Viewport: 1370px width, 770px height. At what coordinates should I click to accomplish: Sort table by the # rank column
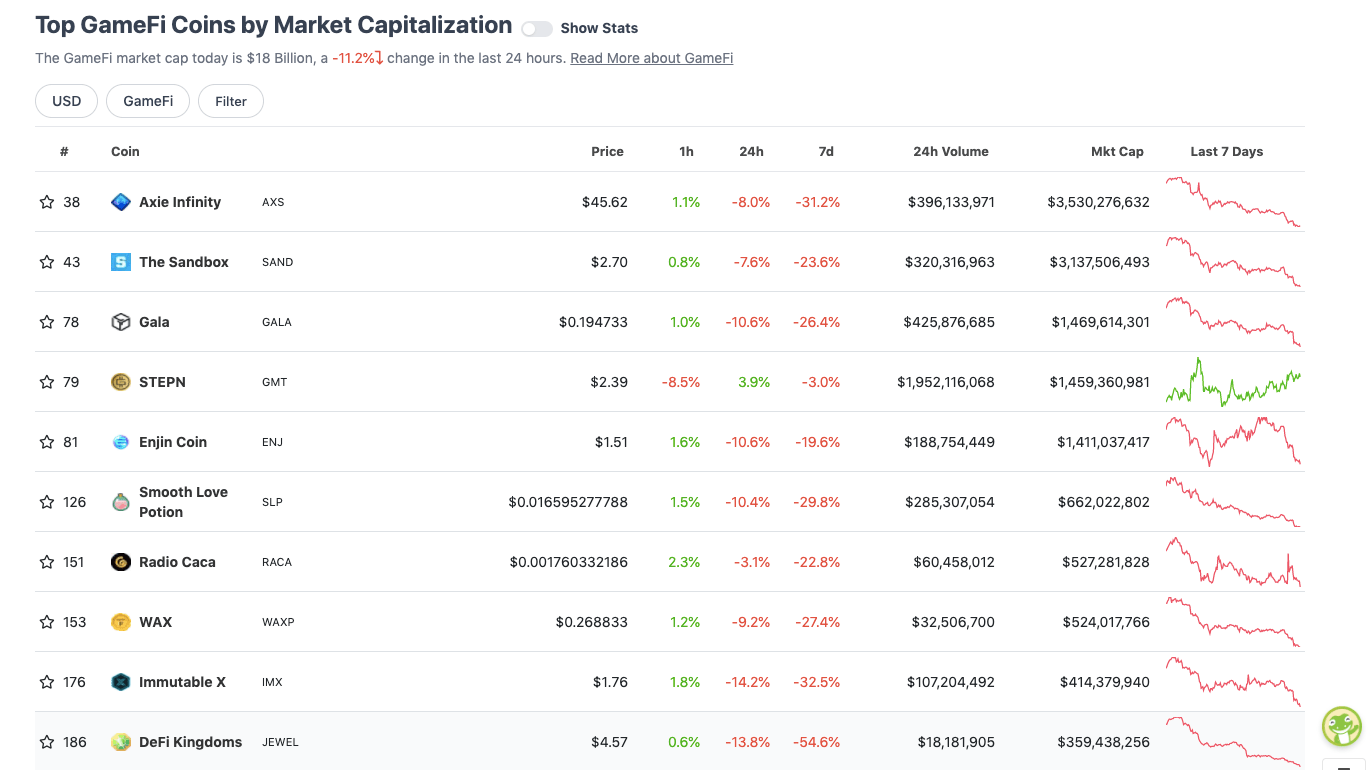pyautogui.click(x=64, y=152)
